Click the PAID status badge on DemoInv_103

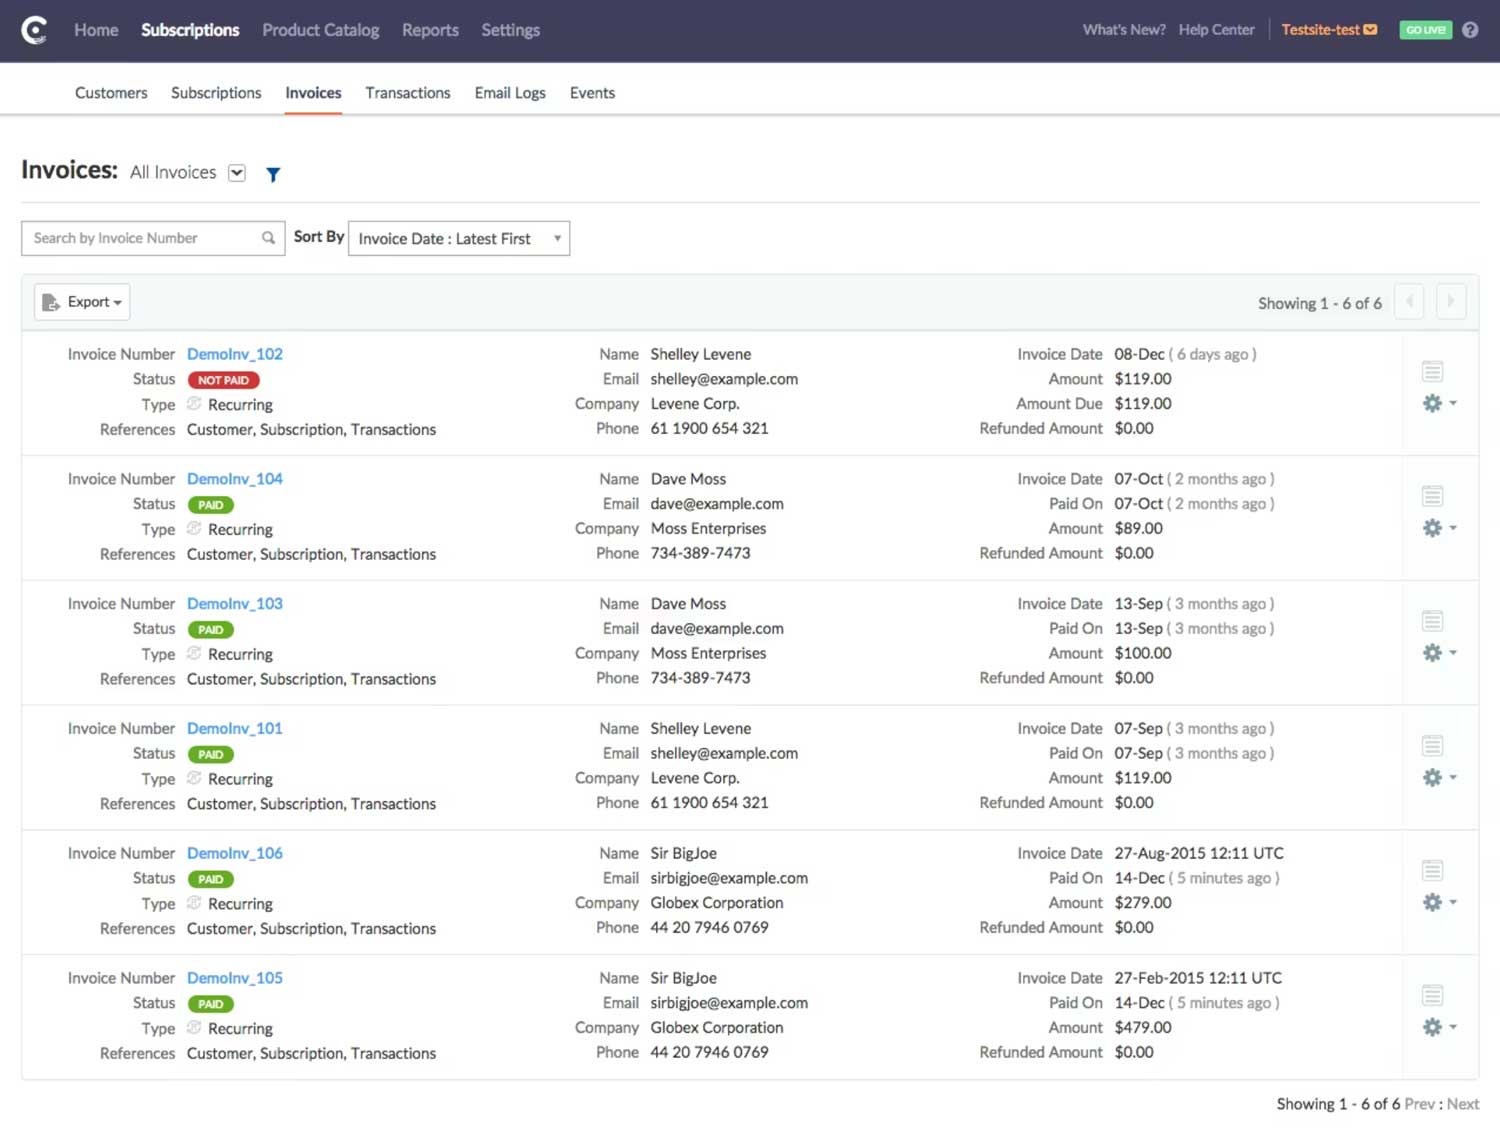(x=210, y=629)
